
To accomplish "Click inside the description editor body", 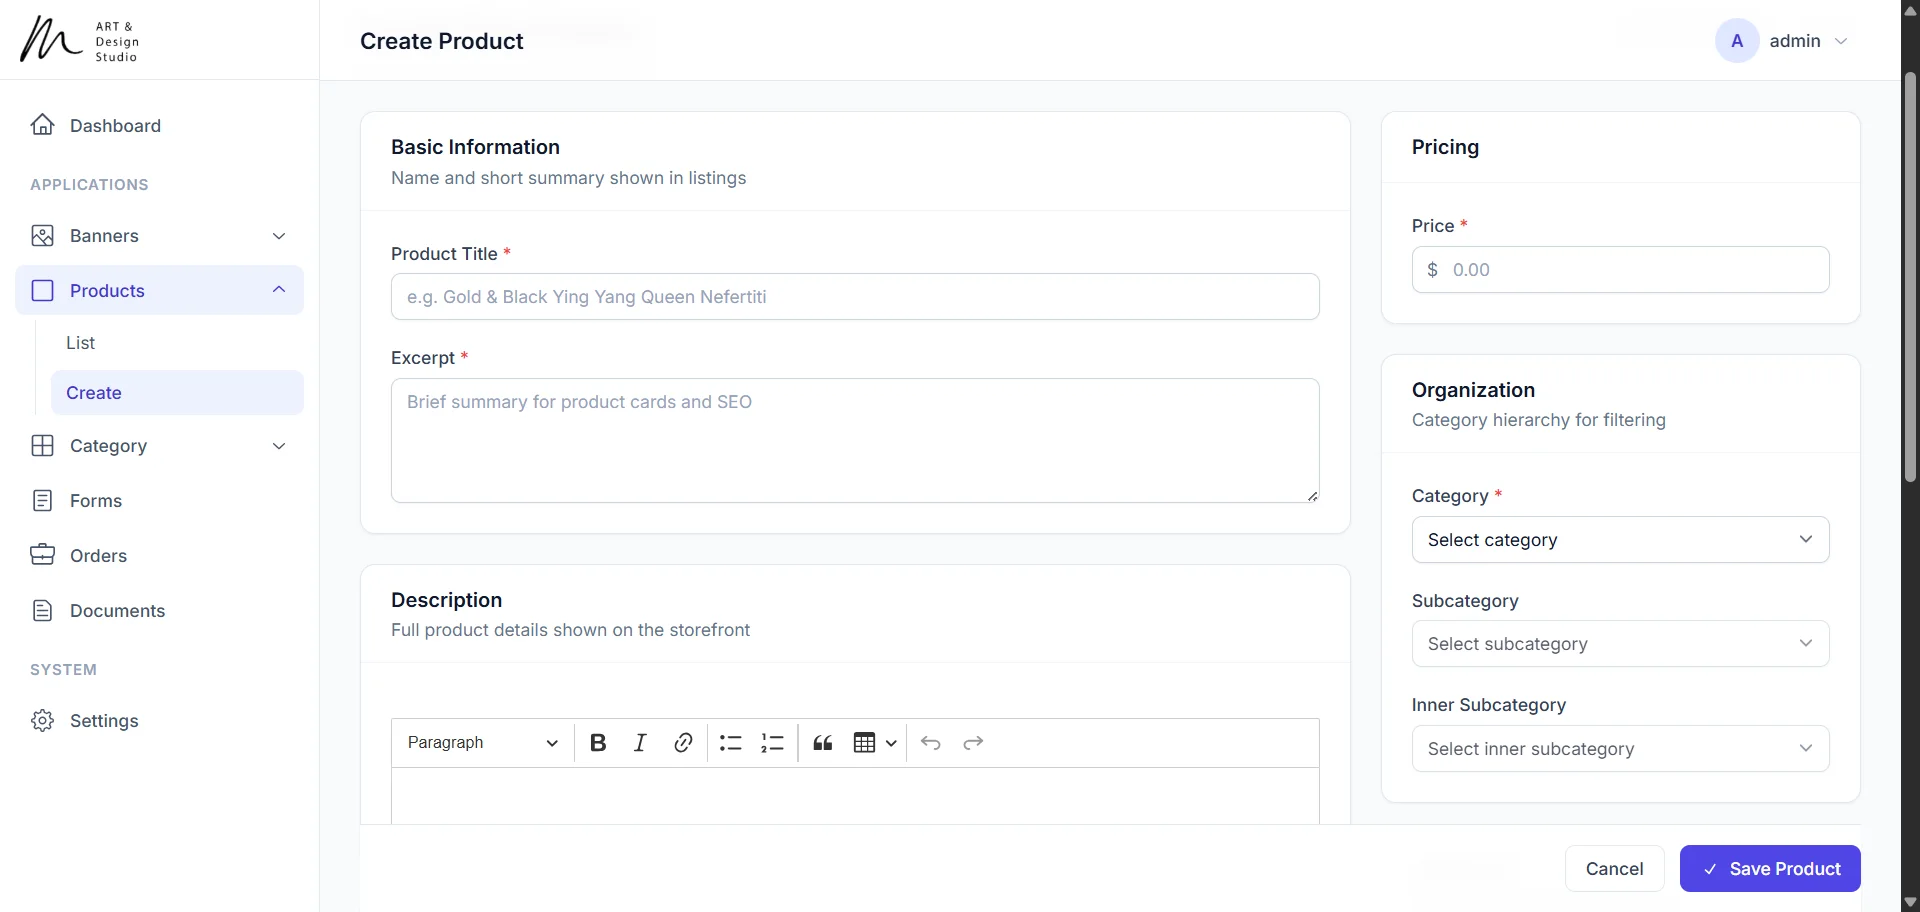I will pyautogui.click(x=855, y=796).
